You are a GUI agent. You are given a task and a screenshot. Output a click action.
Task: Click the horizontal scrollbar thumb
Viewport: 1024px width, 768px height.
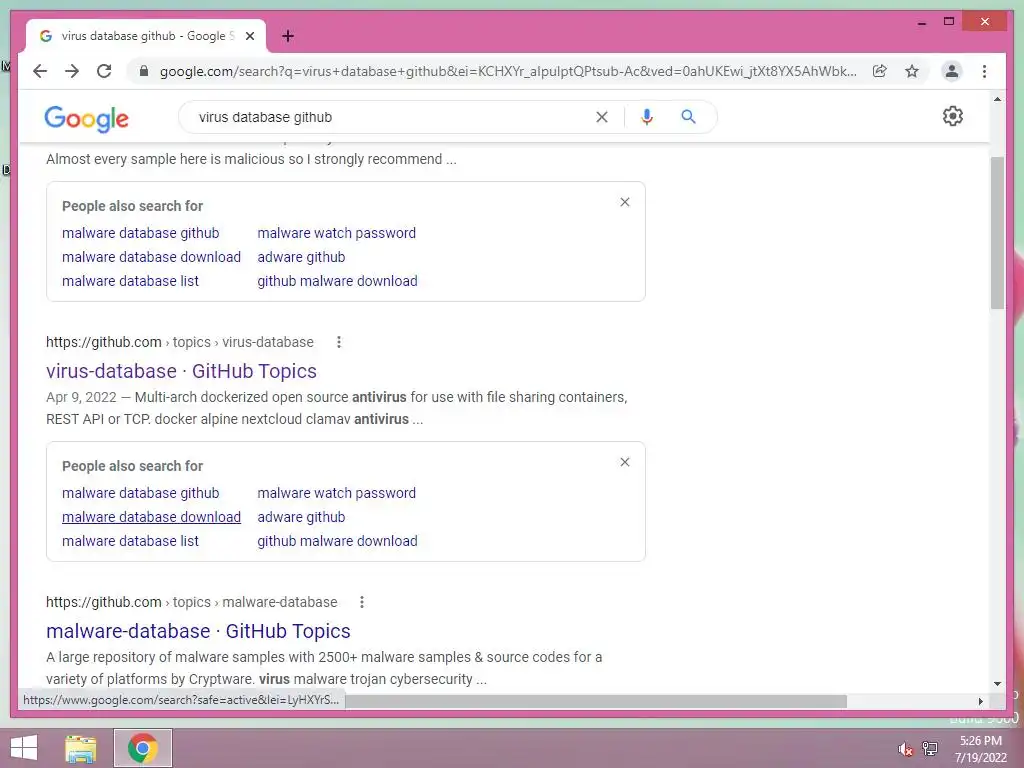[x=596, y=701]
